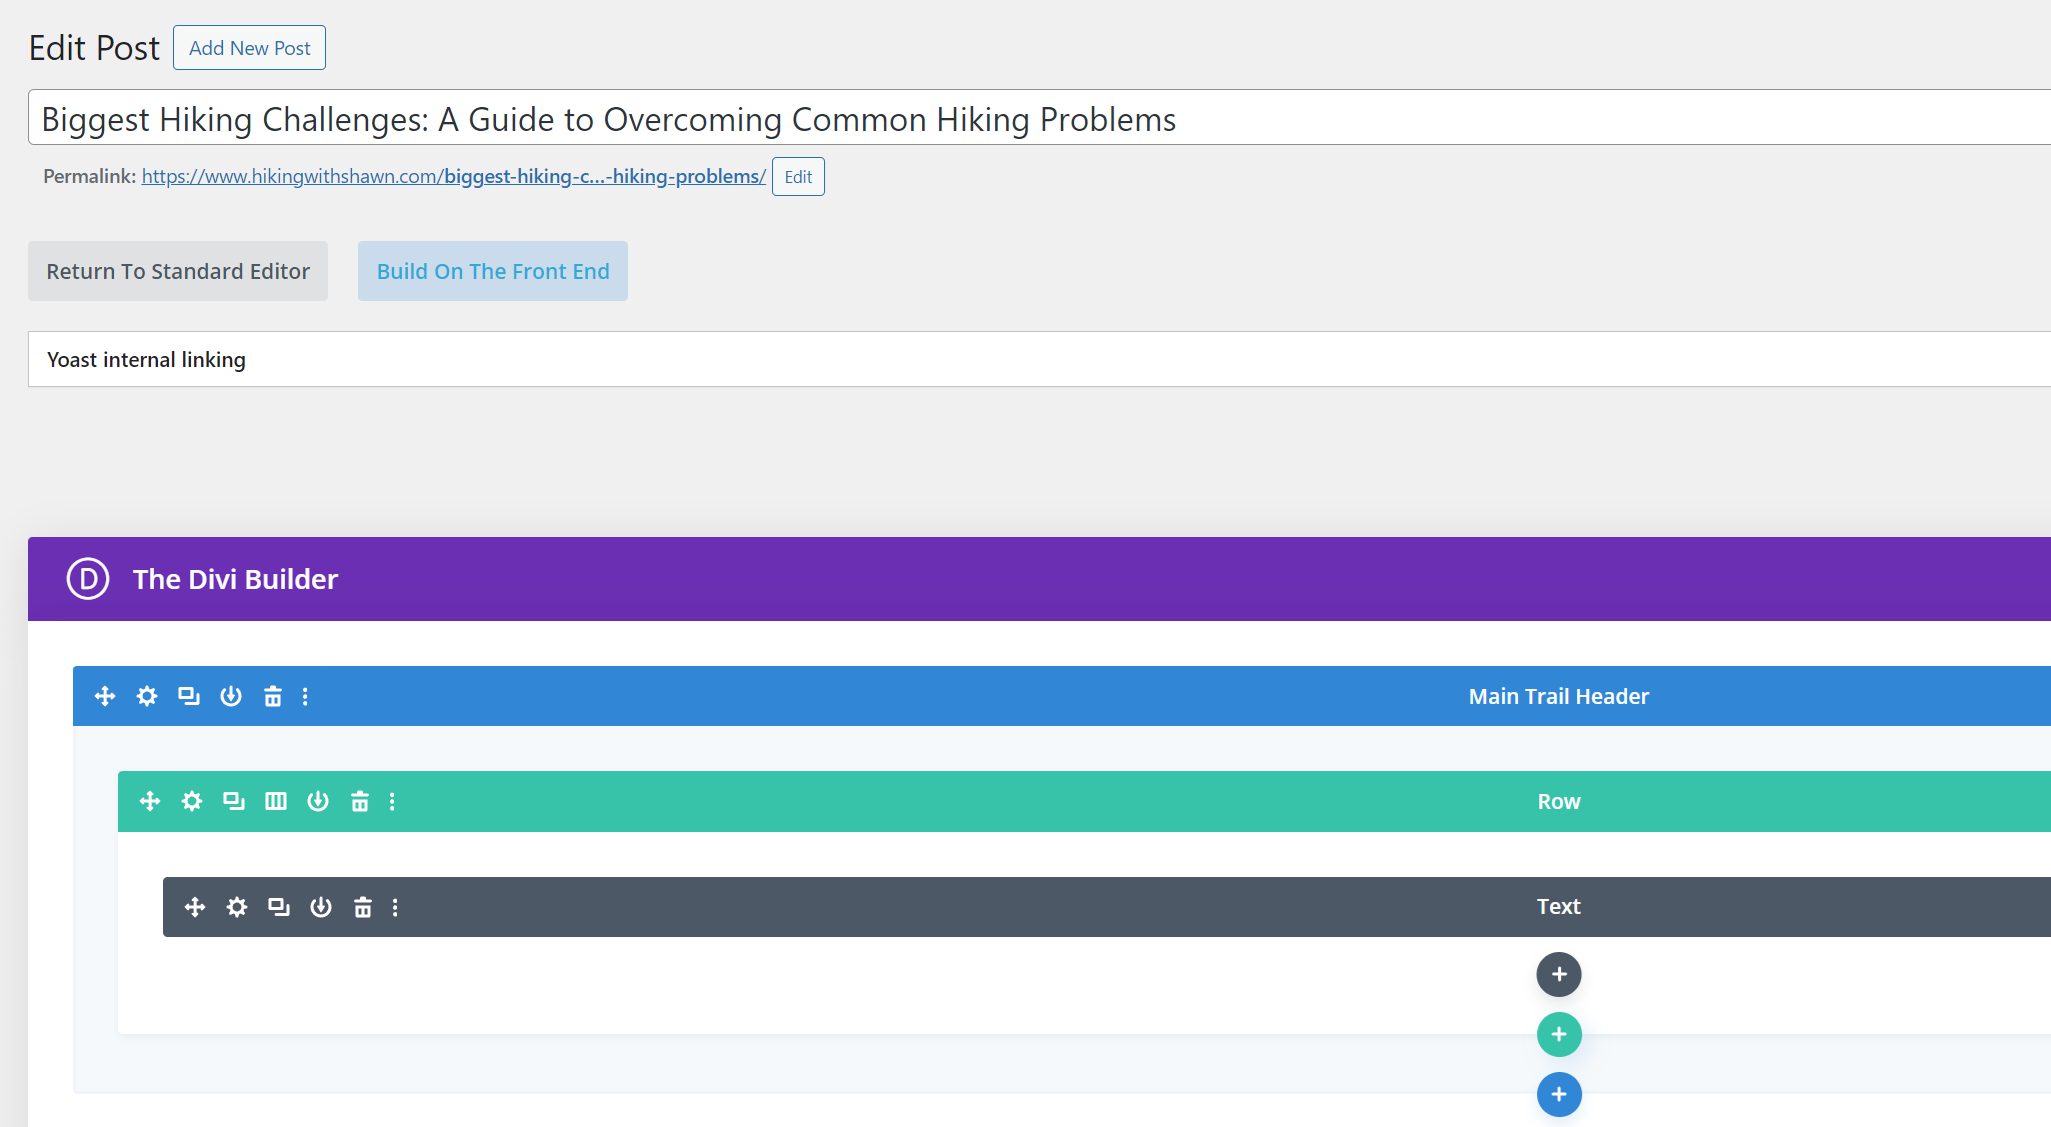This screenshot has width=2051, height=1127.
Task: Click the settings gear icon on the Text module
Action: coord(237,906)
